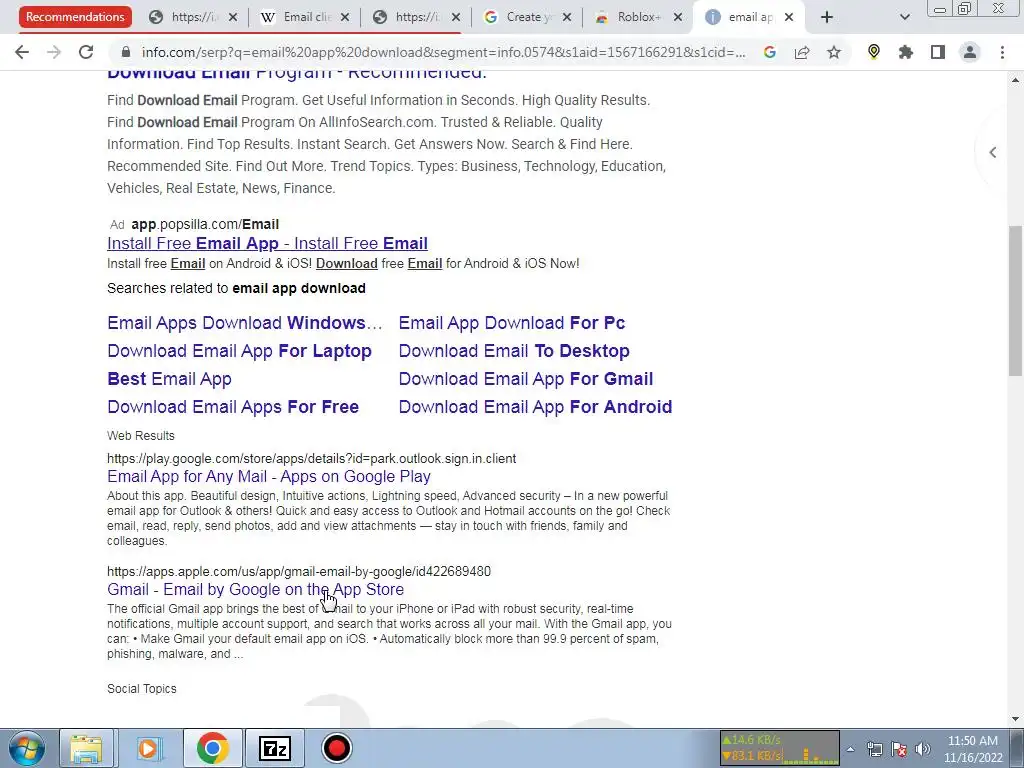Open the share page icon

[x=802, y=52]
